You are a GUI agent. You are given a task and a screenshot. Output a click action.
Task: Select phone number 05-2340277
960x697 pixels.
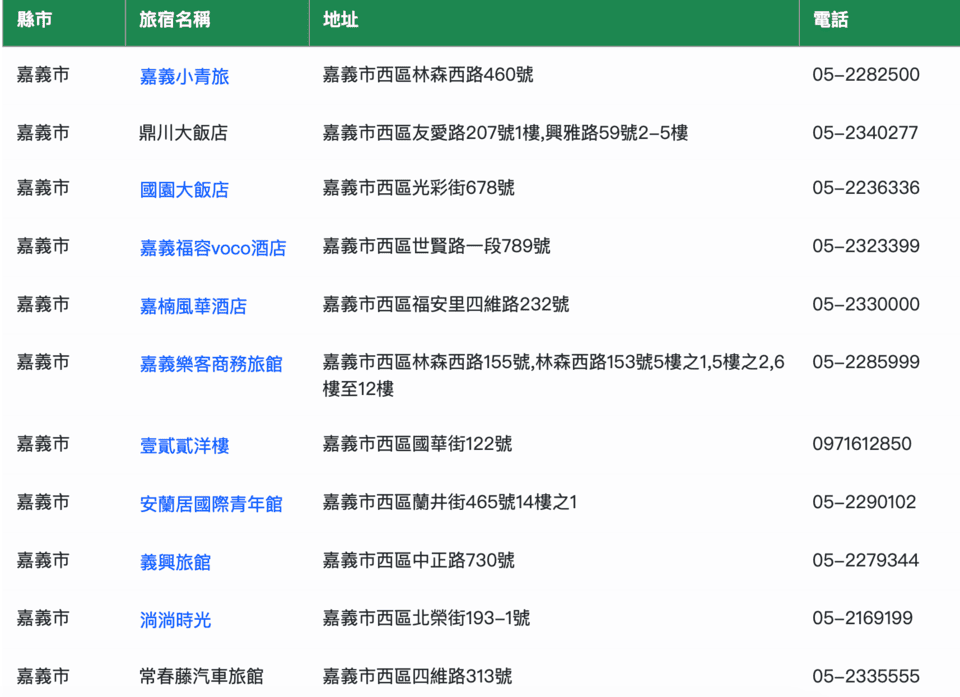pos(865,132)
